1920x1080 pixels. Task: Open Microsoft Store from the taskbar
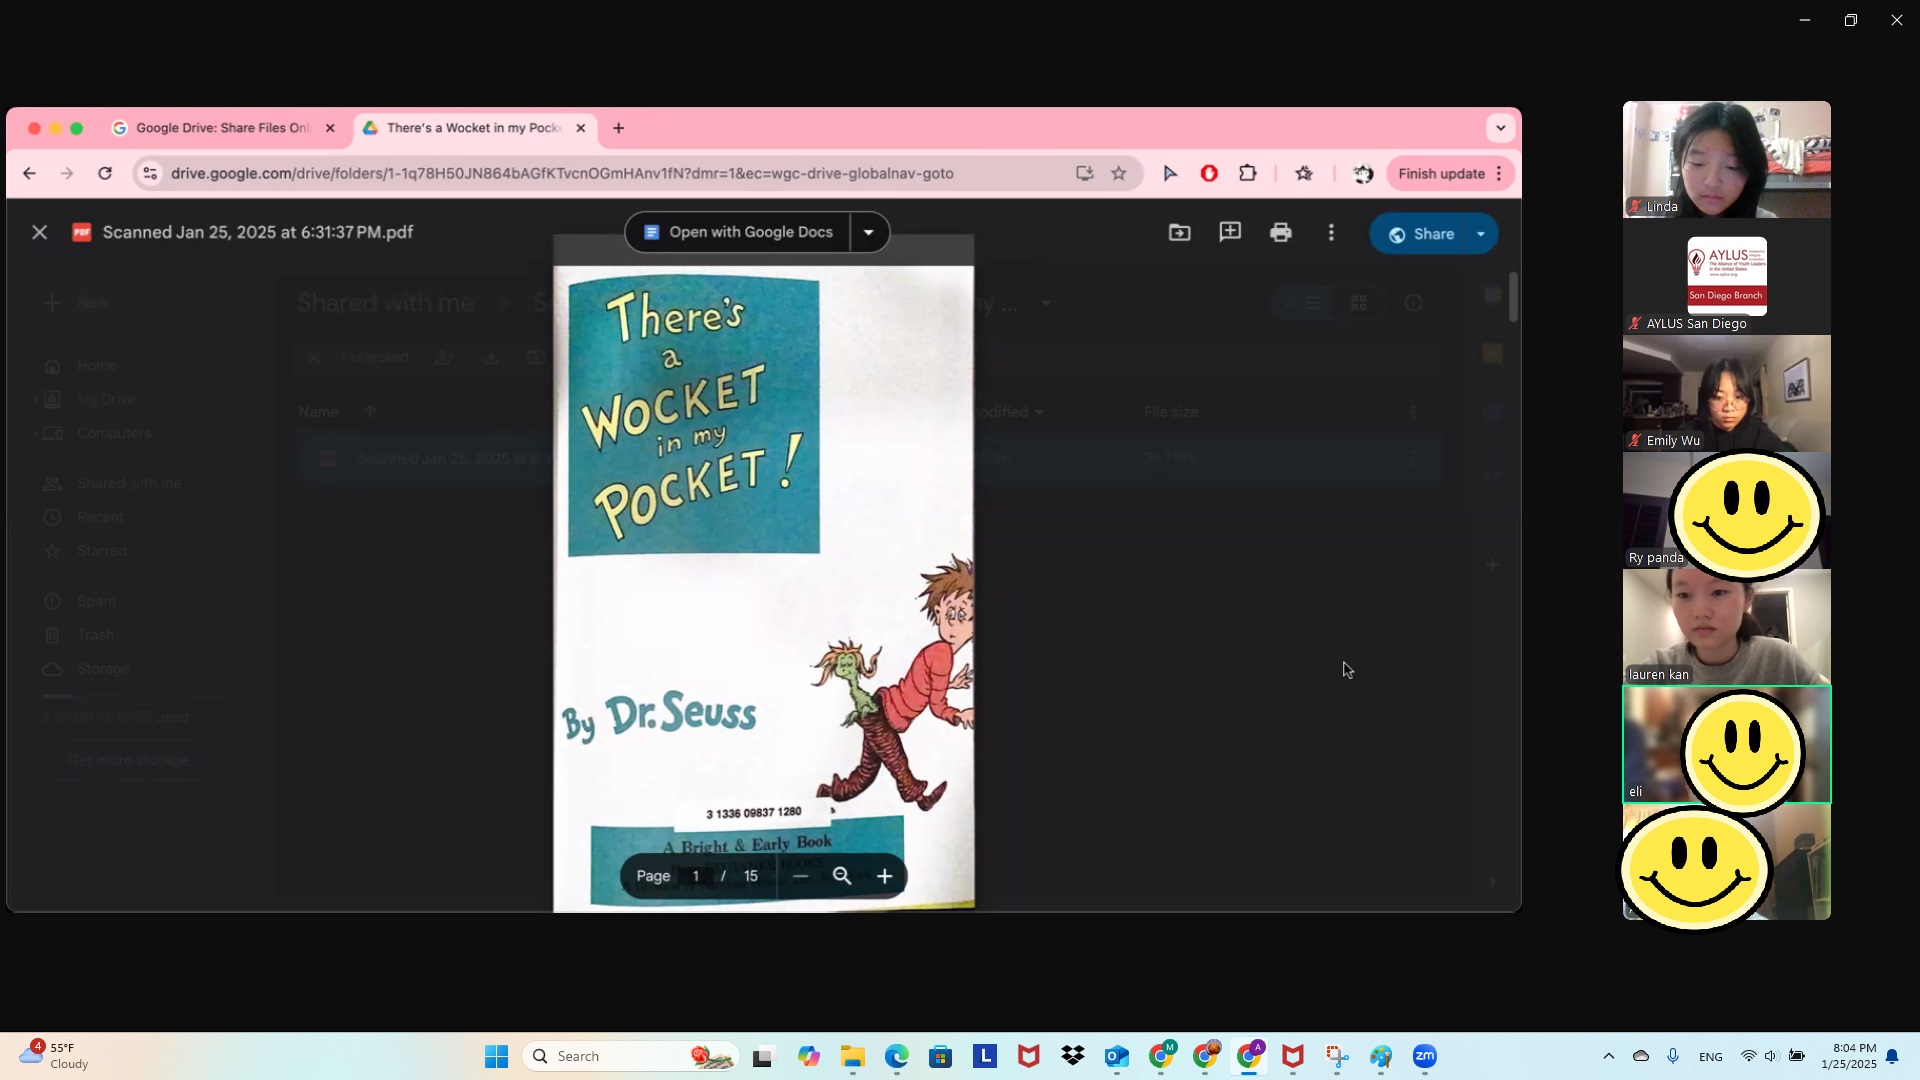pos(940,1056)
